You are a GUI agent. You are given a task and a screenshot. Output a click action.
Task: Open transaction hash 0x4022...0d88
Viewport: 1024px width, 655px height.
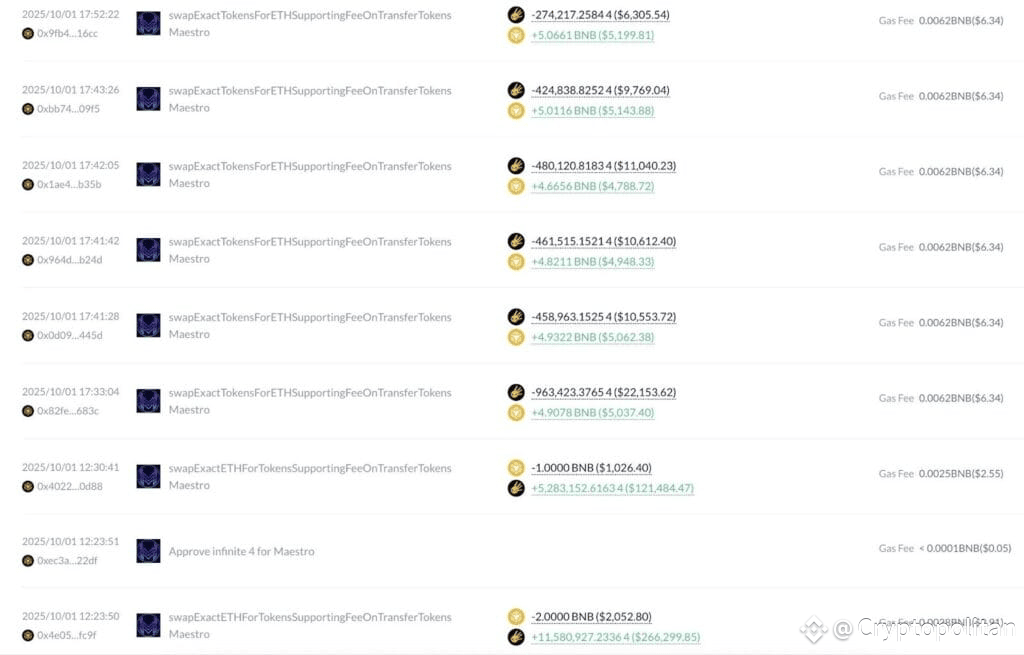coord(70,487)
